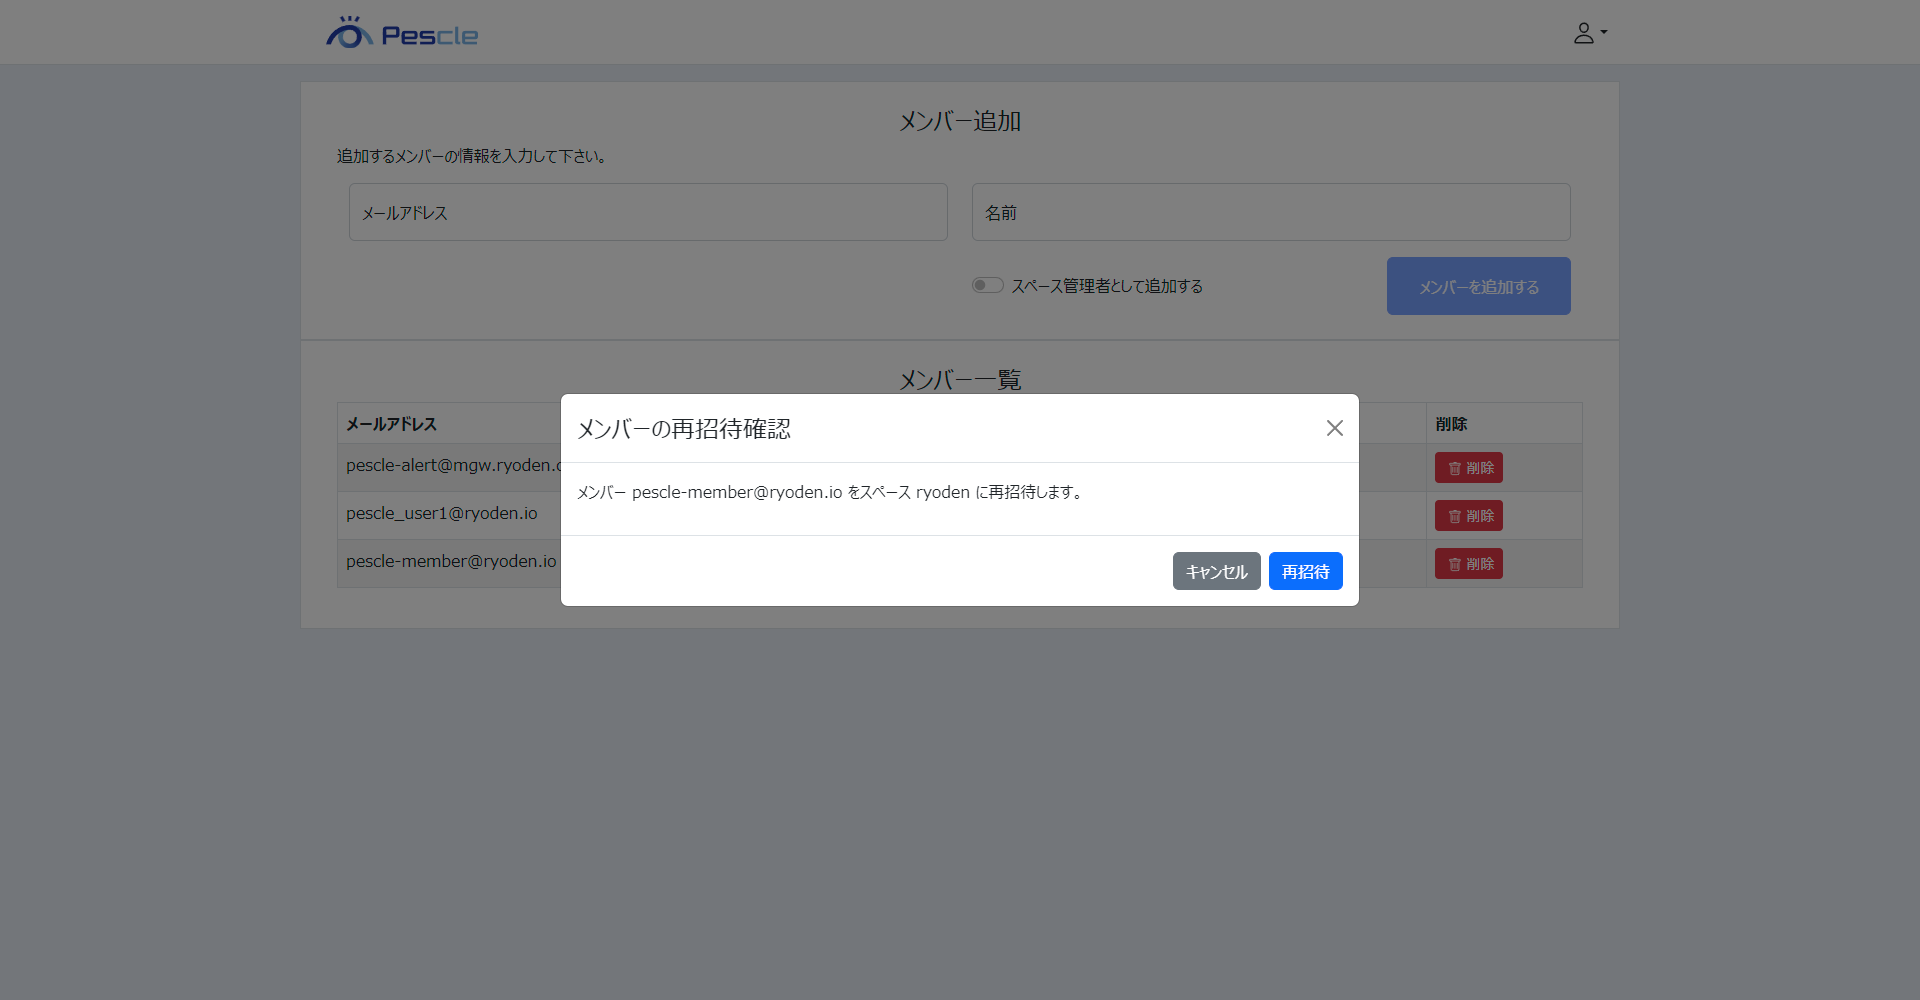Close the re-invite confirmation dialog with X

click(x=1334, y=428)
